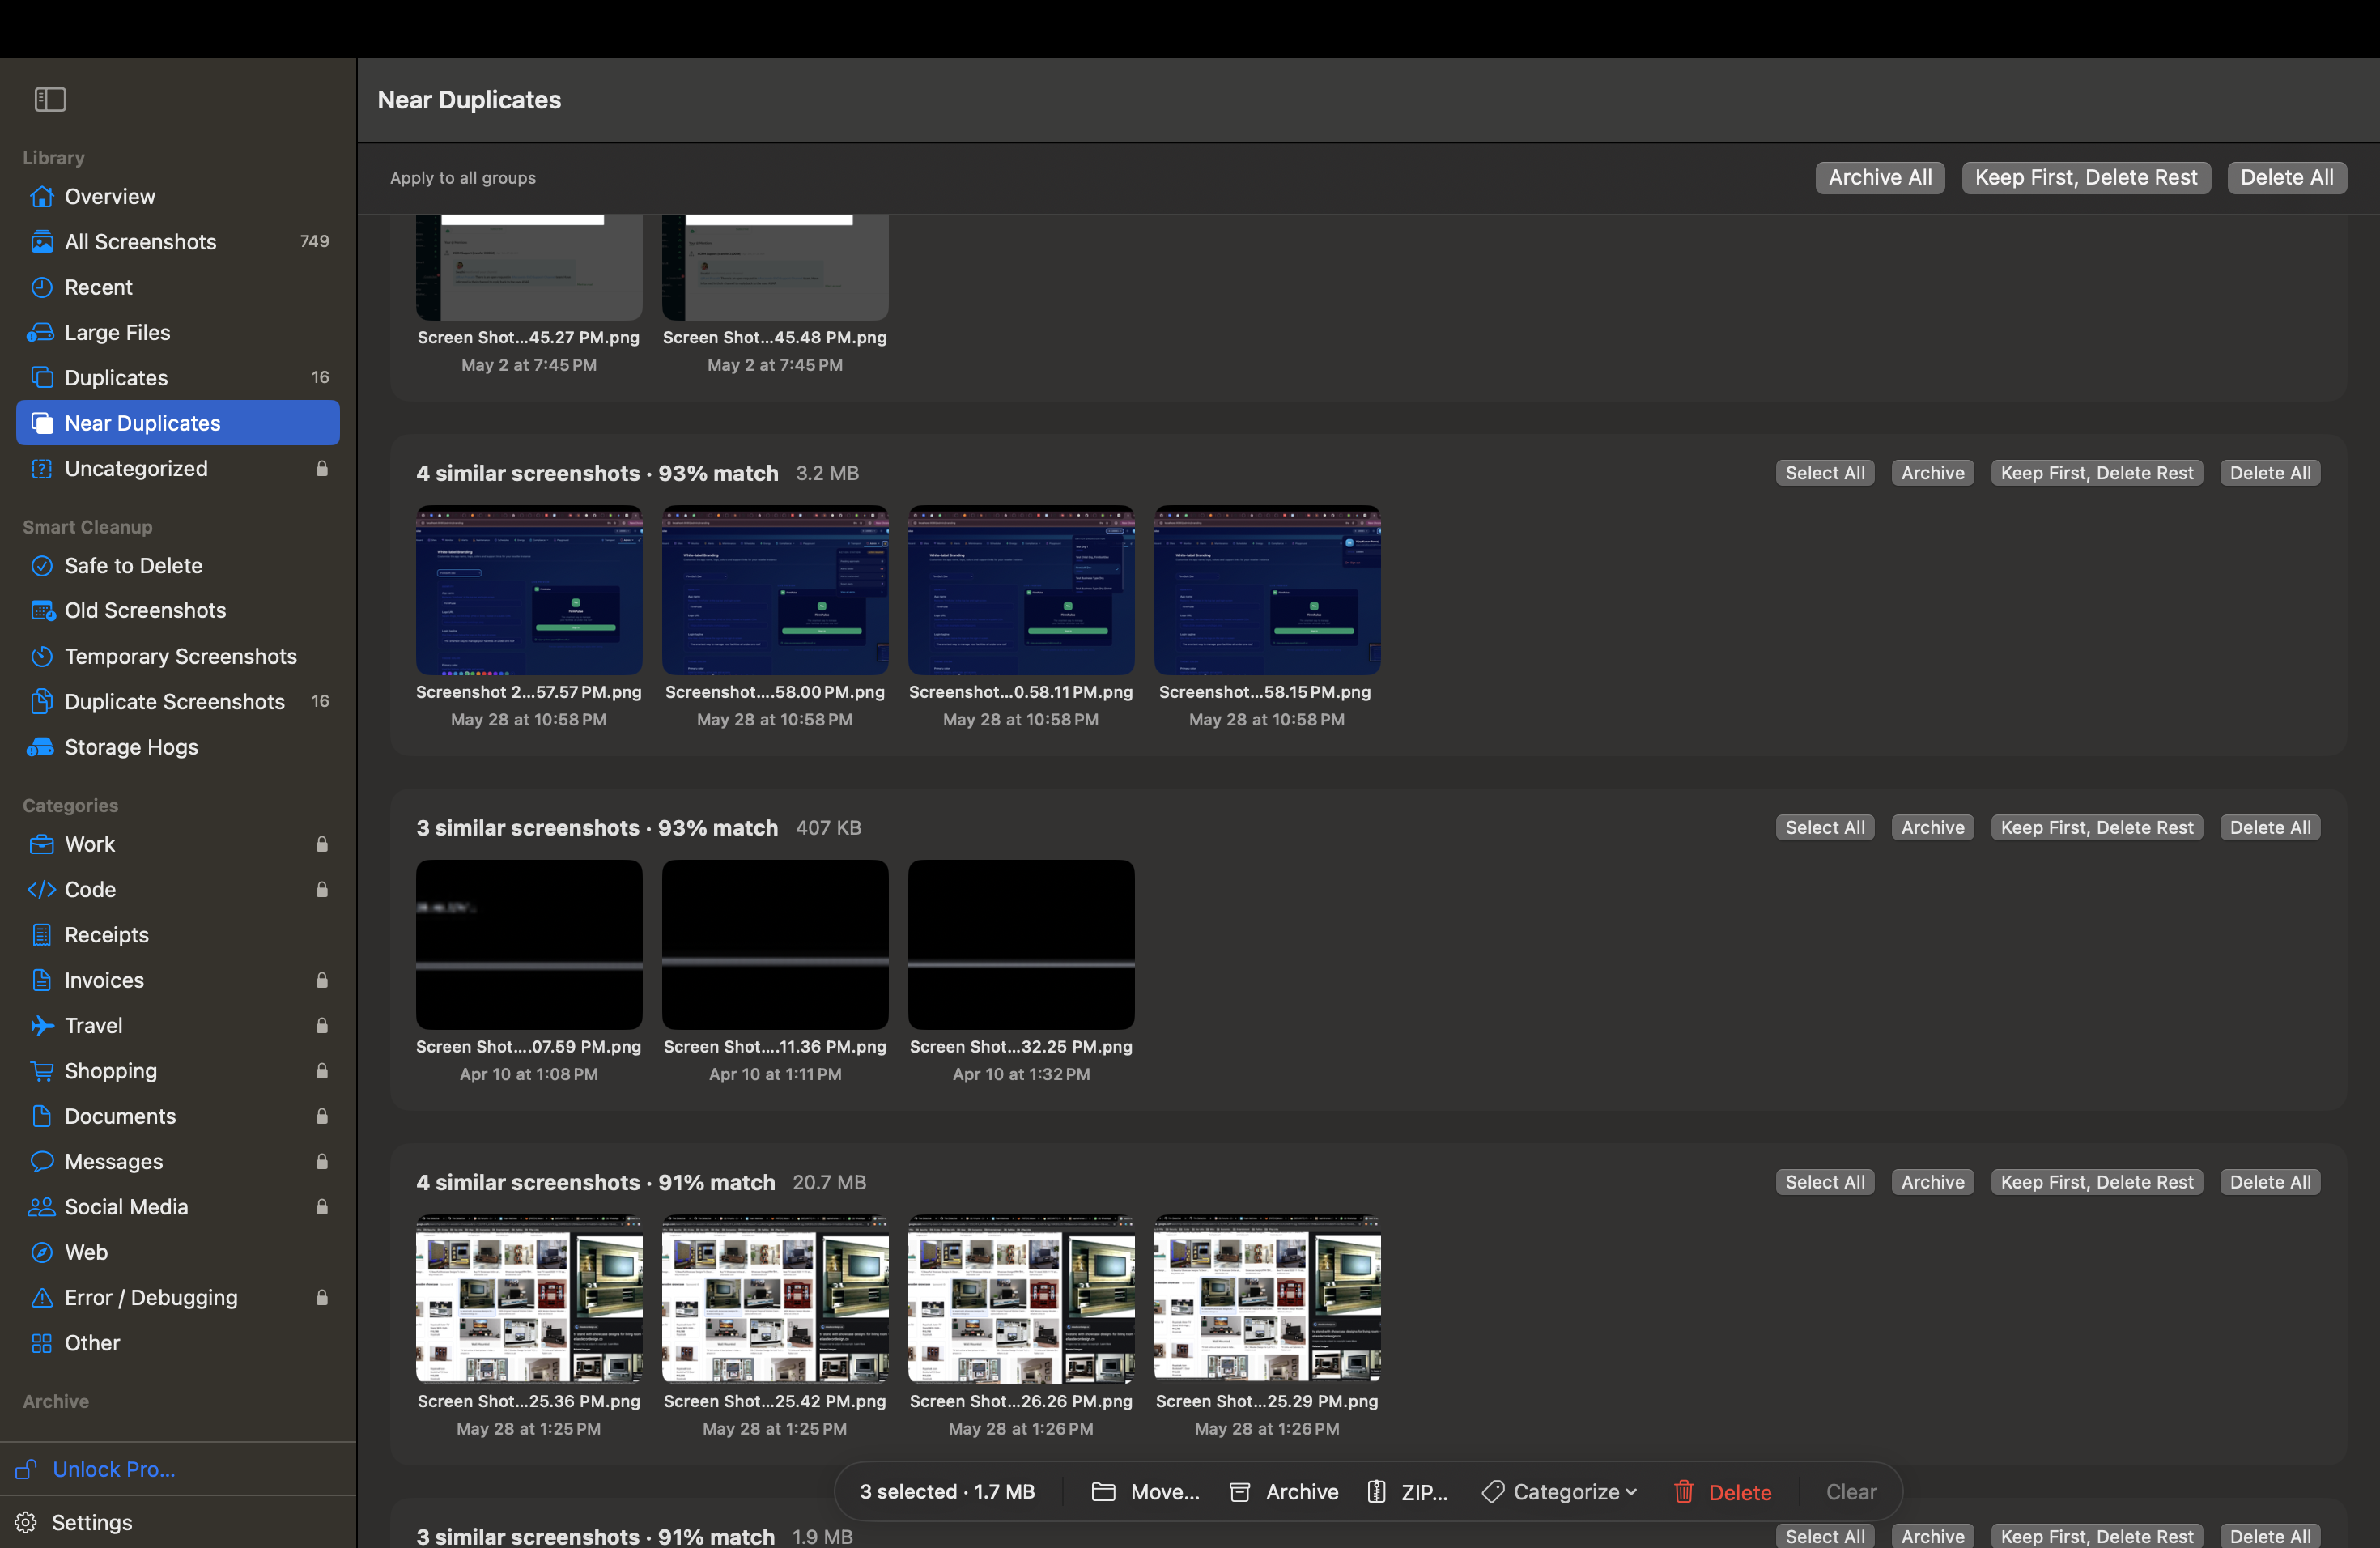
Task: Click the Social Media people icon
Action: (x=41, y=1206)
